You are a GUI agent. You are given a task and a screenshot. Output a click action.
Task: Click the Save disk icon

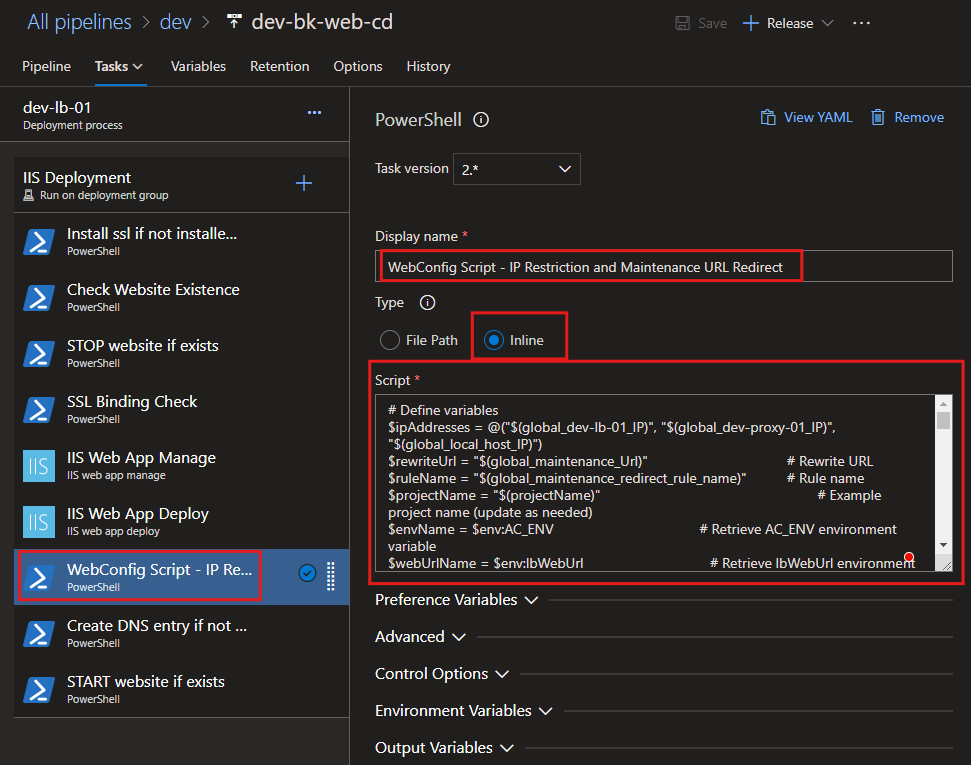pyautogui.click(x=682, y=24)
